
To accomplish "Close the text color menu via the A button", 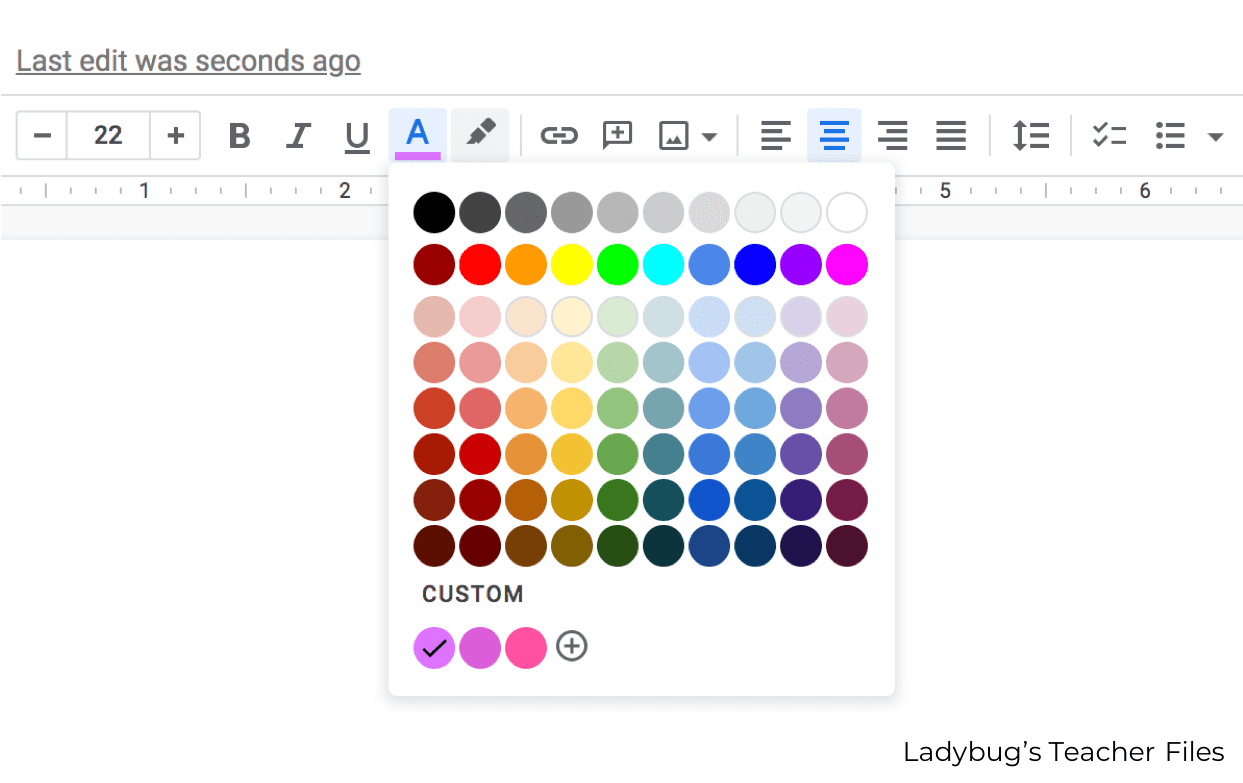I will click(418, 135).
